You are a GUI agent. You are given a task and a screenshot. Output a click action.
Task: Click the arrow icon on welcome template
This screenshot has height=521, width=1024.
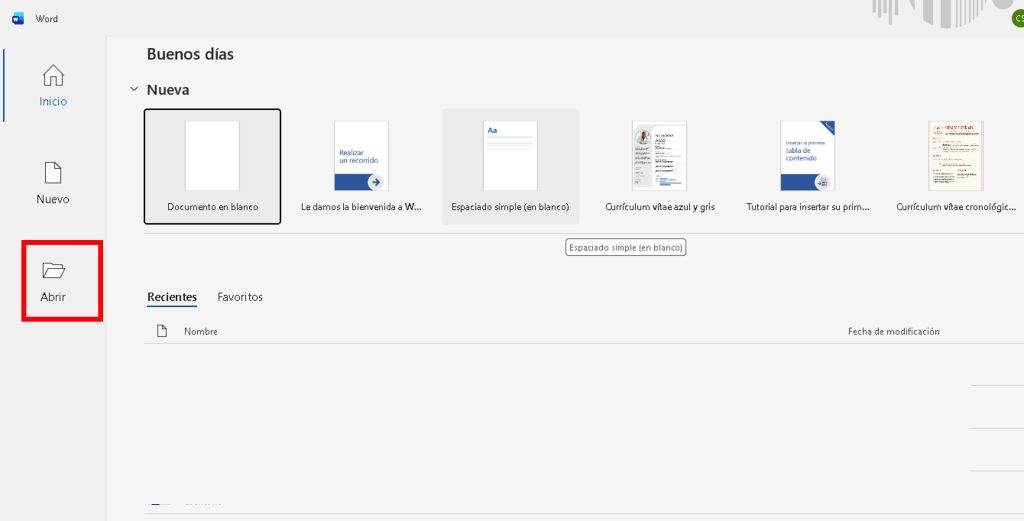click(376, 181)
